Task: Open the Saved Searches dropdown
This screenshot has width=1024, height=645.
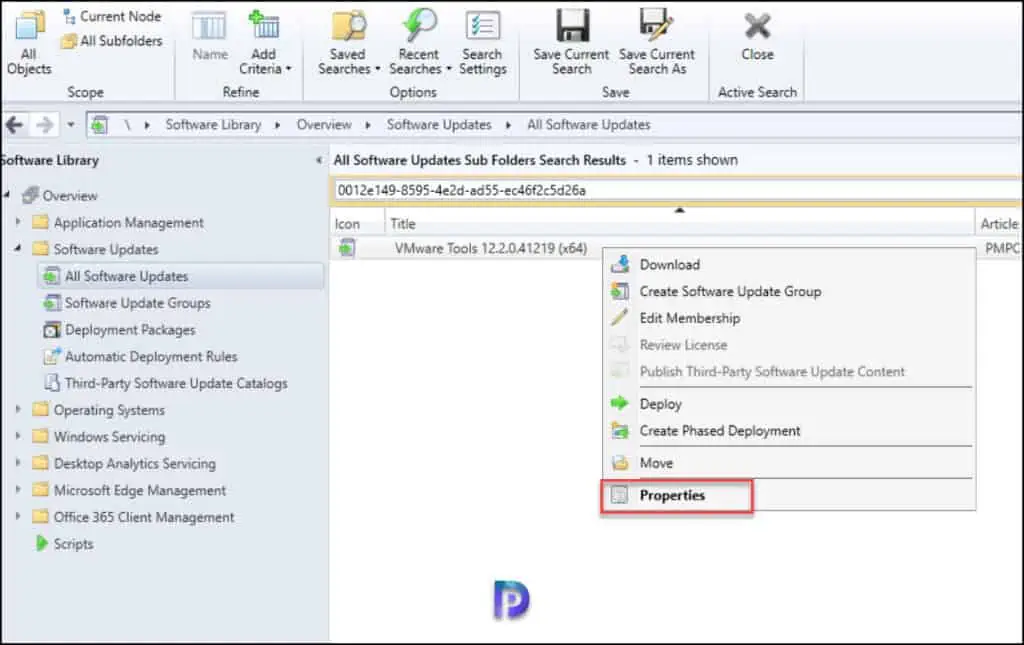Action: [349, 43]
